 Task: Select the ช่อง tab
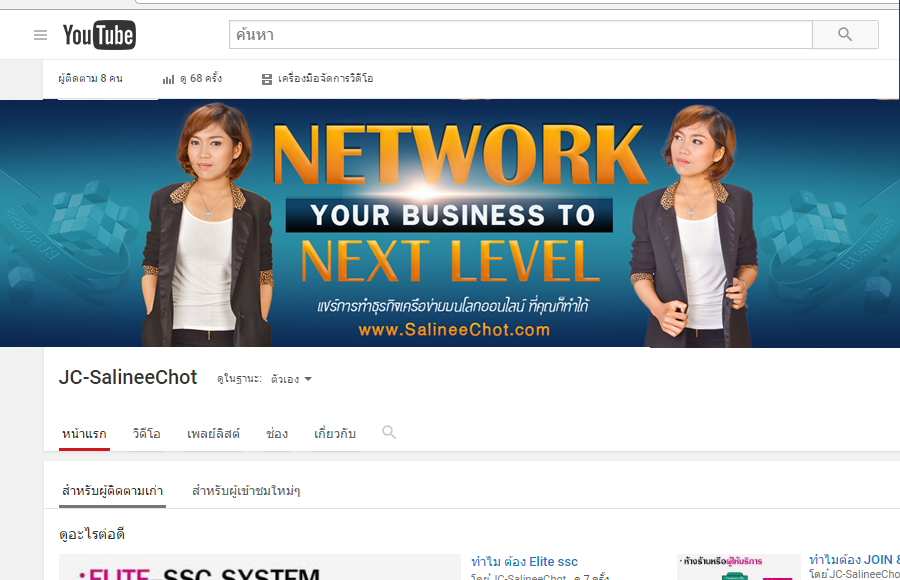click(277, 434)
